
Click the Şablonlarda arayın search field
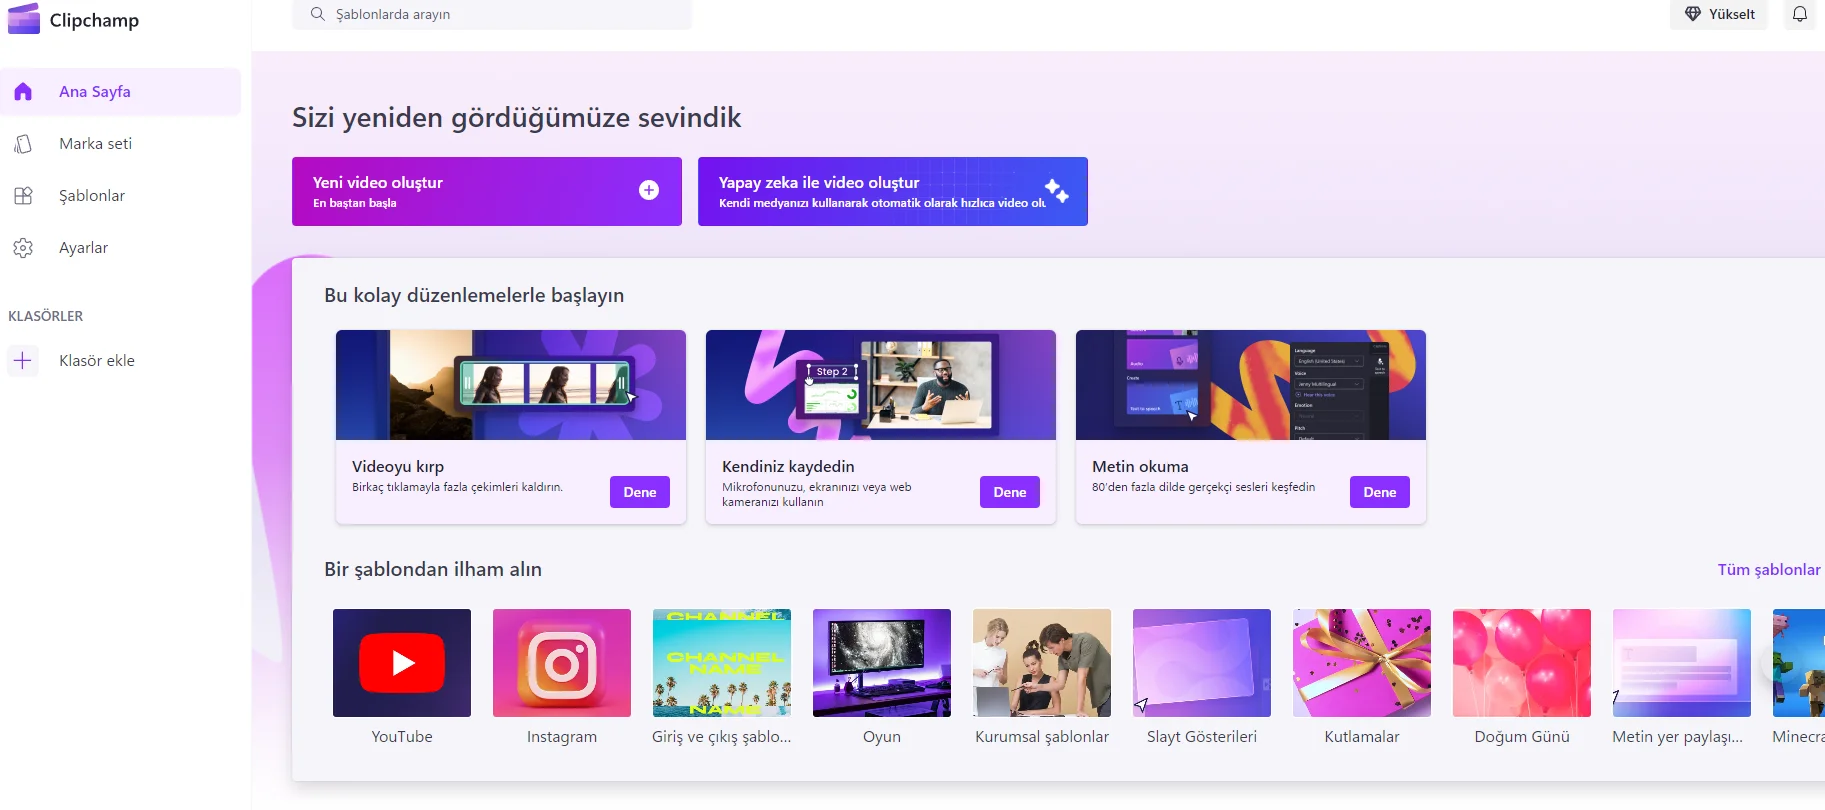[492, 14]
